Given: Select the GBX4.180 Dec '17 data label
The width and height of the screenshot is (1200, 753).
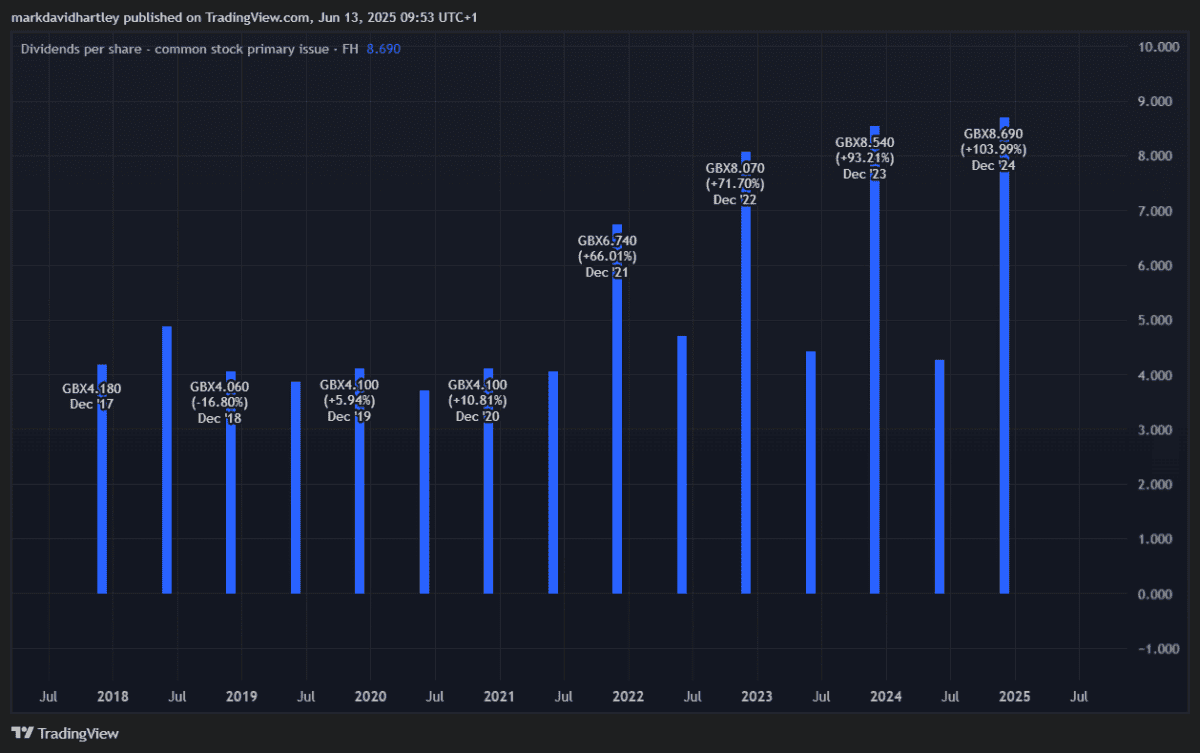Looking at the screenshot, I should 92,395.
